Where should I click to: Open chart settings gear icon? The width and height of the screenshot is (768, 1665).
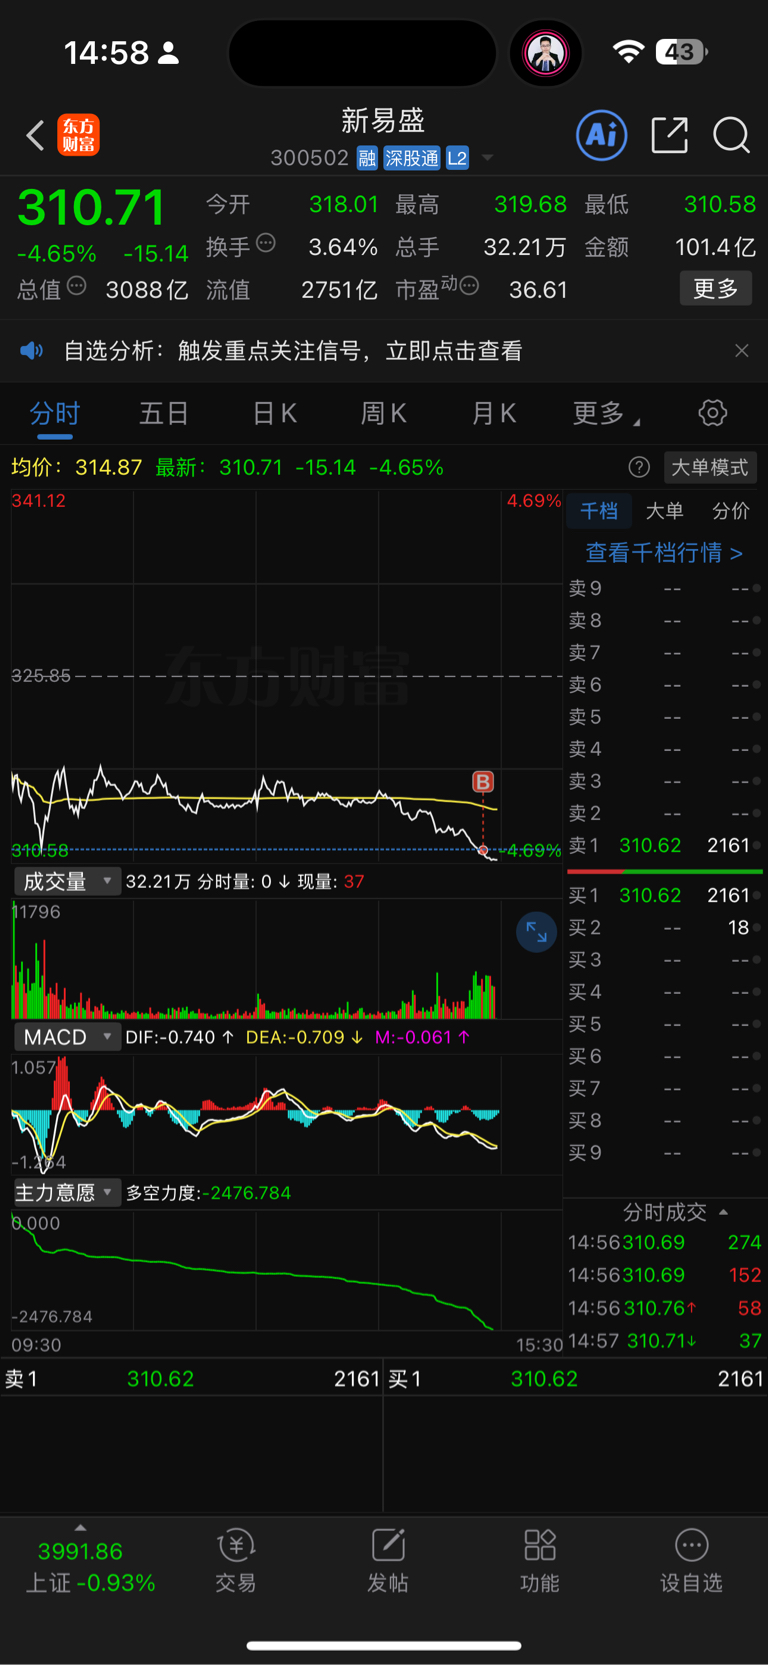(x=712, y=413)
